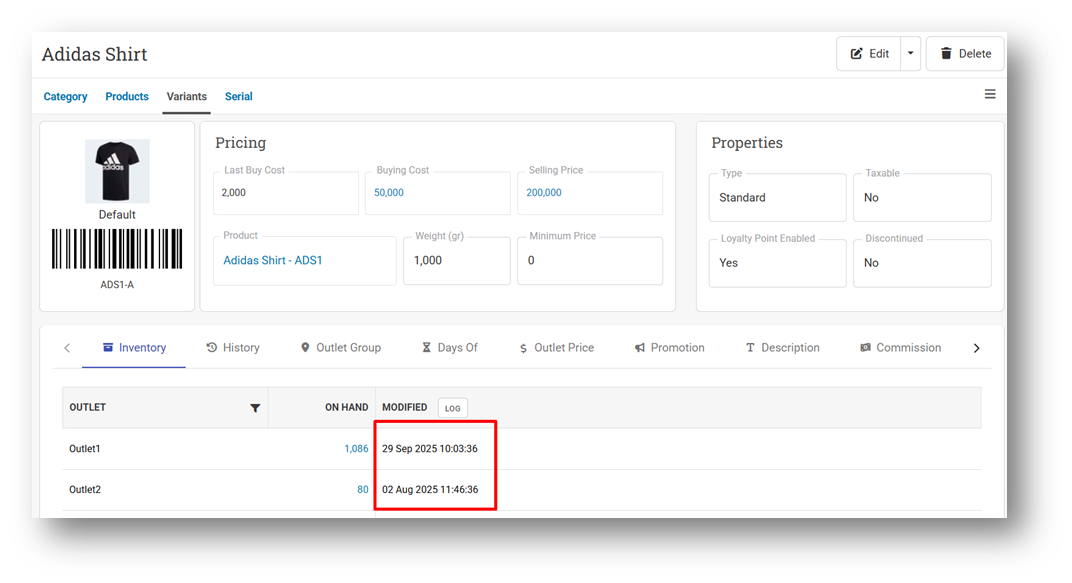The image size is (1072, 583).
Task: Click the MODIFIED column header
Action: 405,407
